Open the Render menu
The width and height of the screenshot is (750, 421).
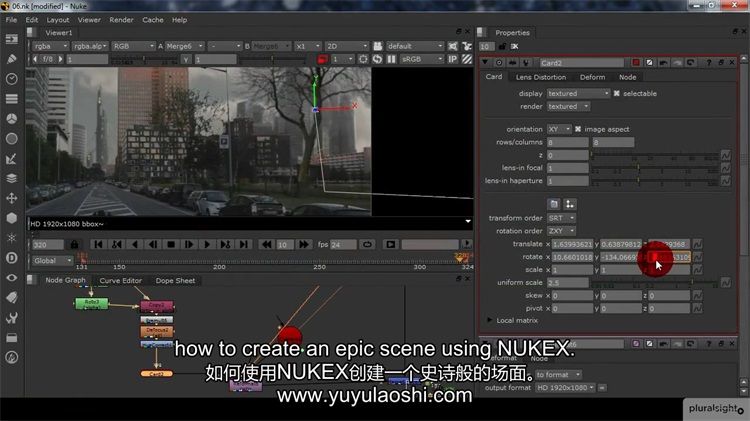pyautogui.click(x=121, y=20)
